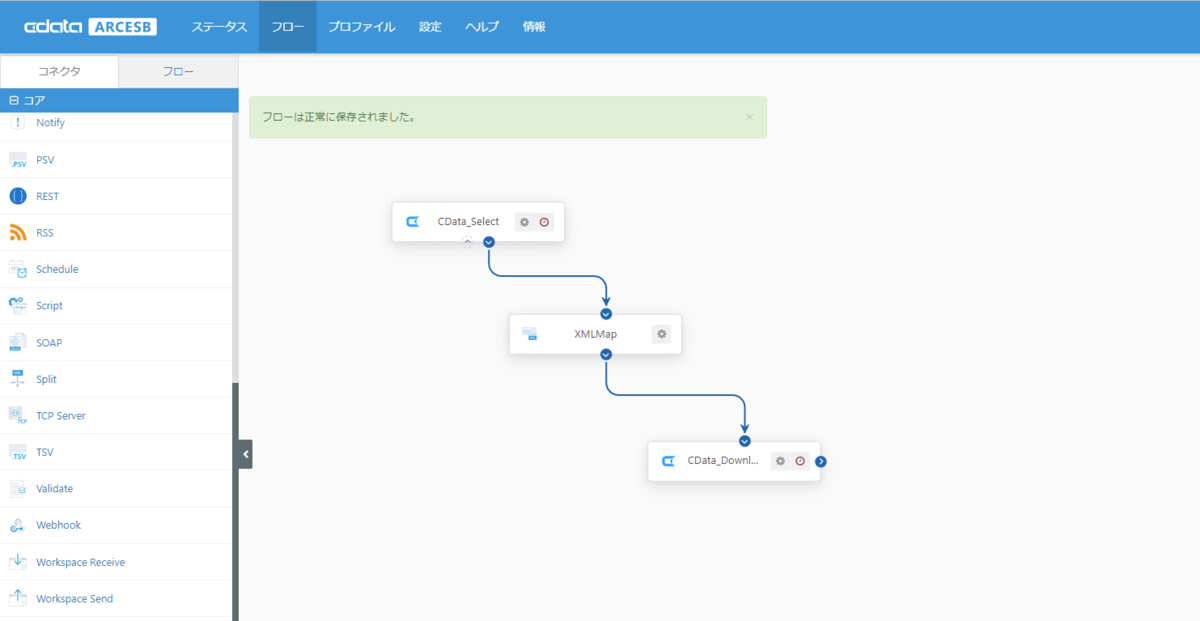The image size is (1200, 621).
Task: Switch to the フロー sidebar tab
Action: (178, 72)
